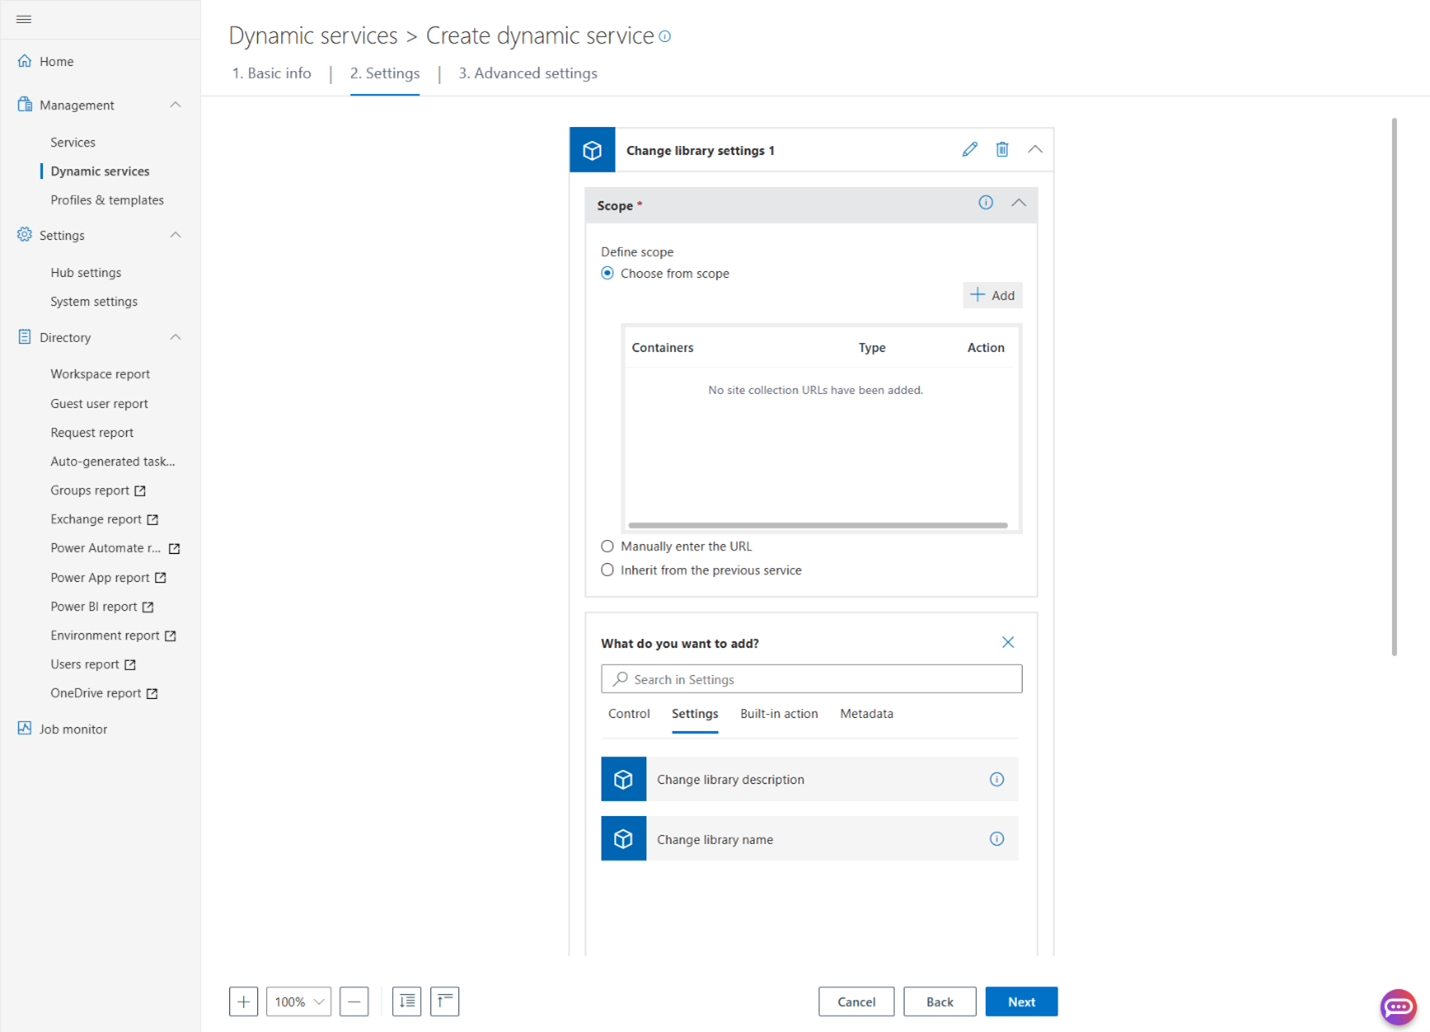The image size is (1430, 1032).
Task: Switch to the Built-in action tab
Action: pyautogui.click(x=779, y=714)
